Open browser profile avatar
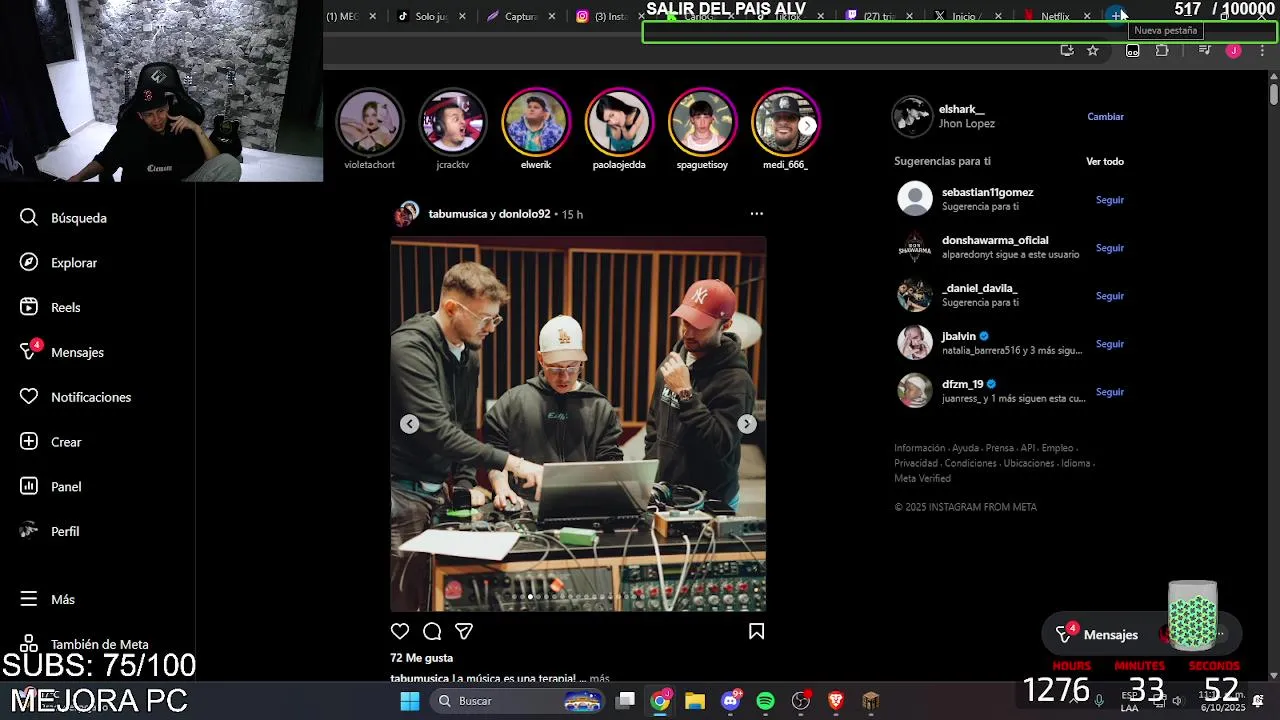The width and height of the screenshot is (1280, 720). [x=1233, y=50]
